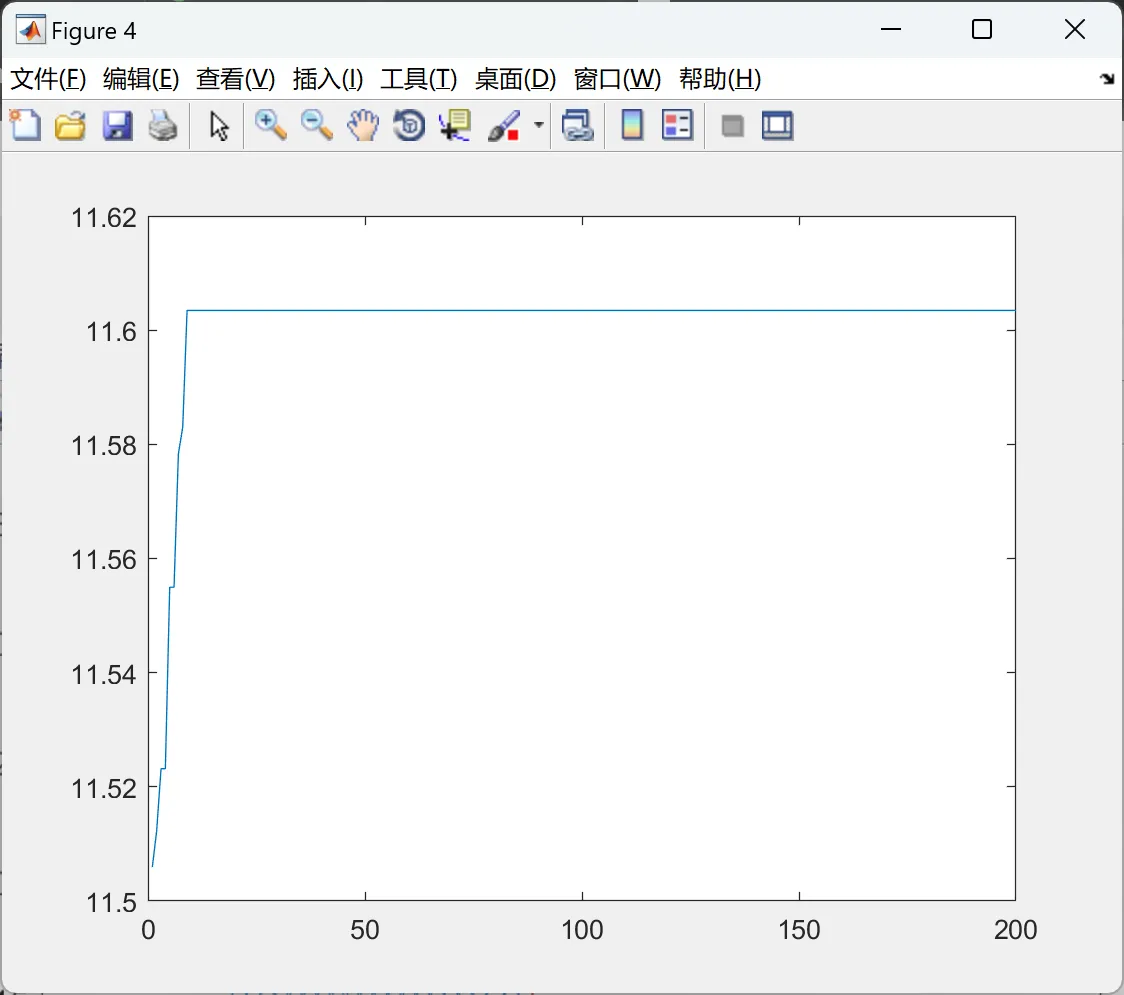Click the x-axis label 150

799,930
